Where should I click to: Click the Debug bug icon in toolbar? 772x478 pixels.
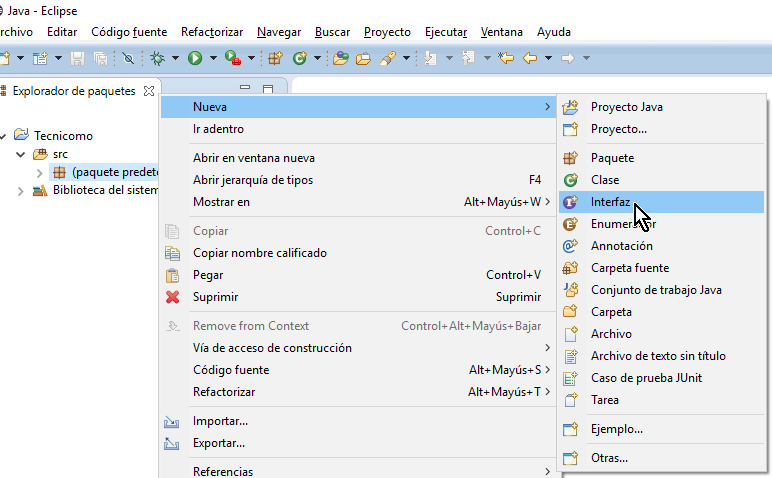click(x=158, y=58)
